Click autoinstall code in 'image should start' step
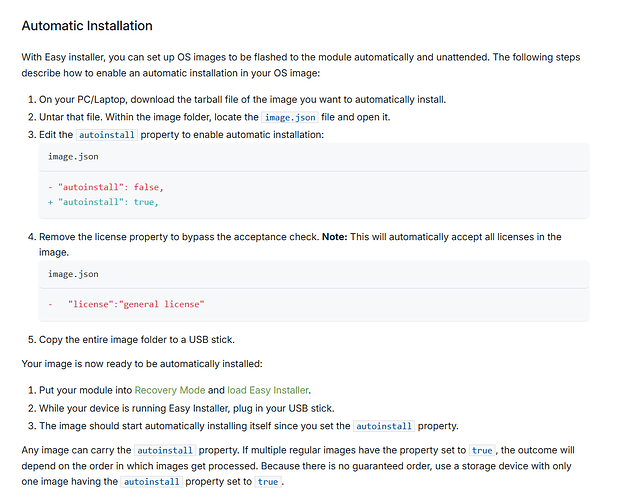This screenshot has width=640, height=499. pyautogui.click(x=385, y=425)
